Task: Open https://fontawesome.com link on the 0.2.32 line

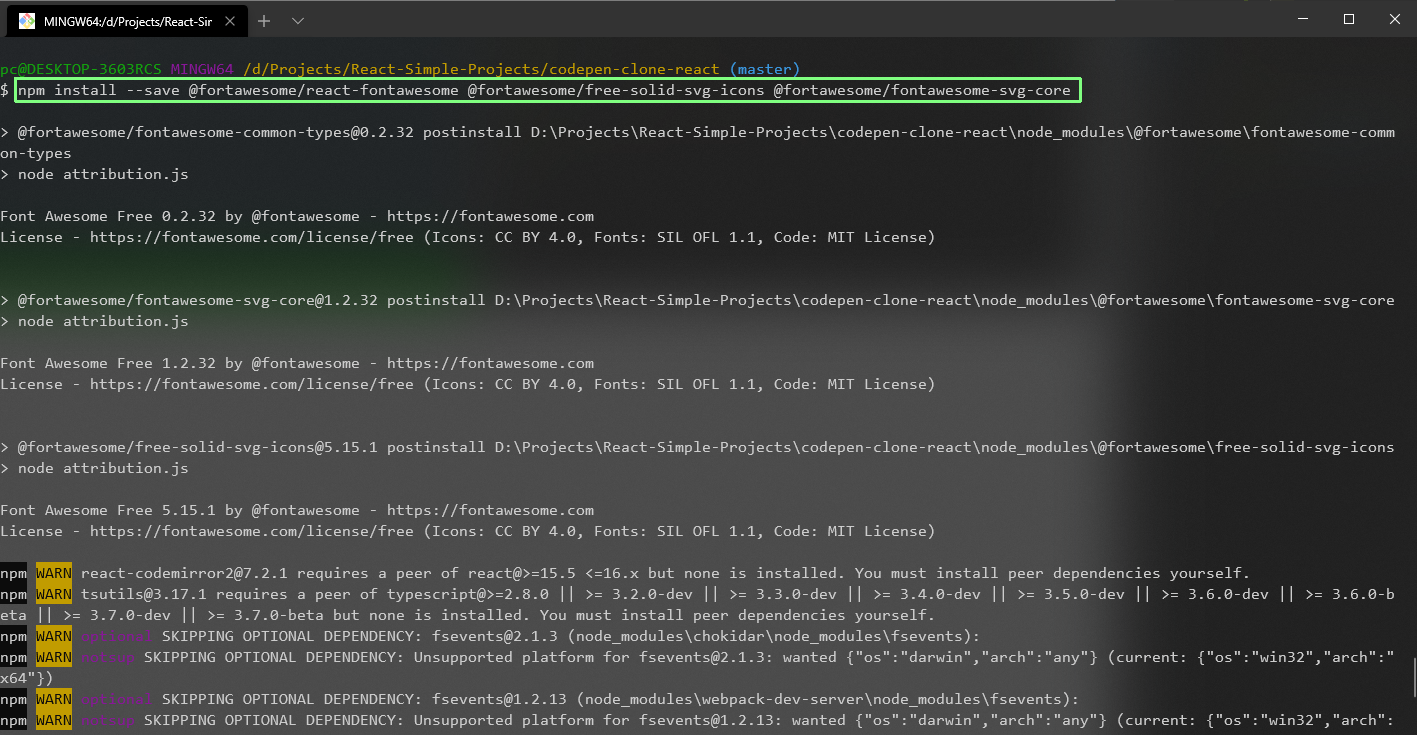Action: pos(490,216)
